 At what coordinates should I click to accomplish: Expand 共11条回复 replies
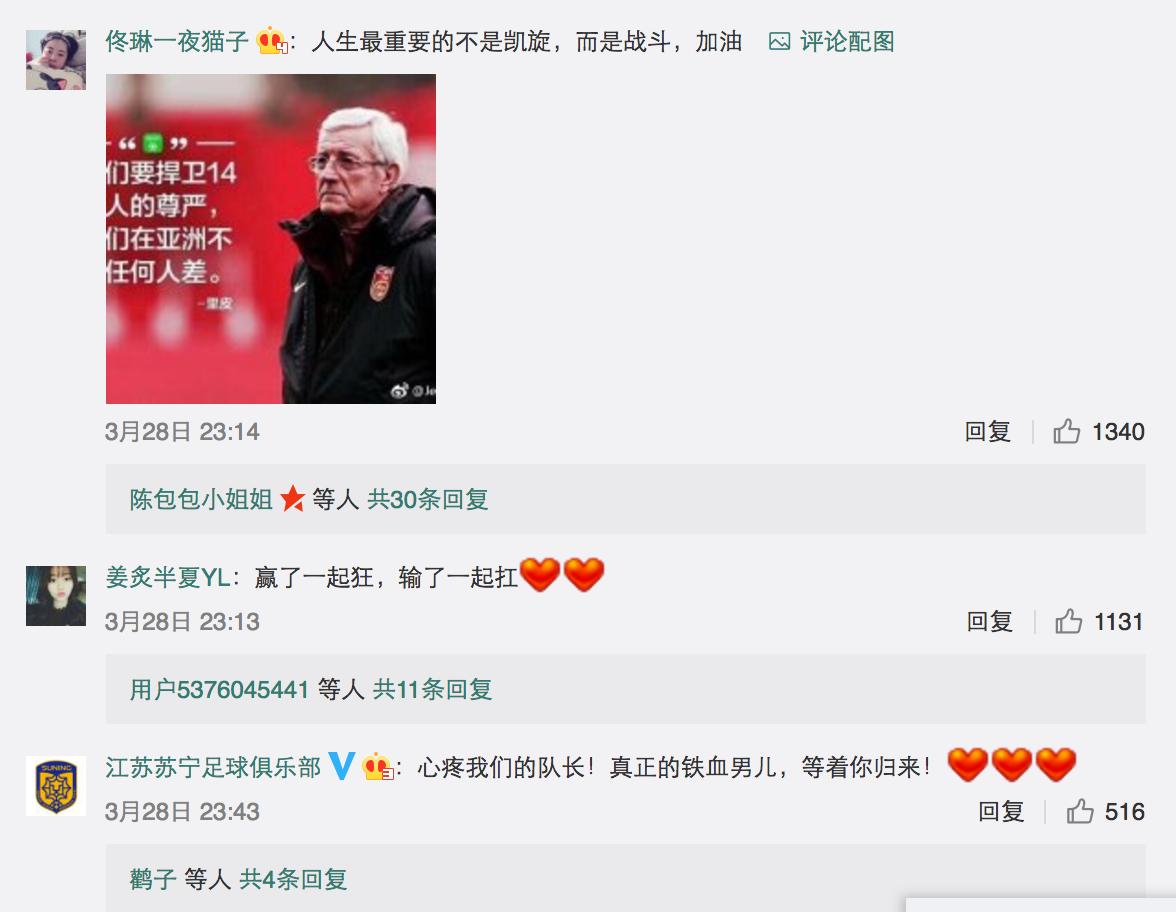click(x=432, y=688)
